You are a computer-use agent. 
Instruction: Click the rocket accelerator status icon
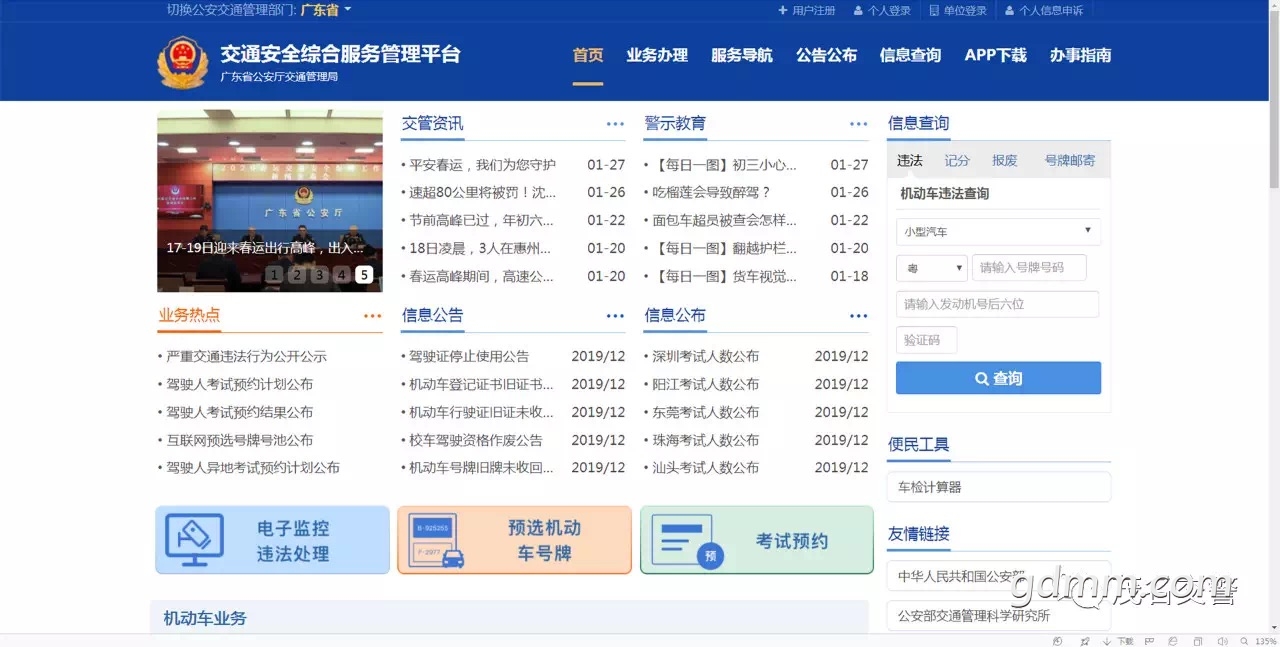pos(1085,641)
